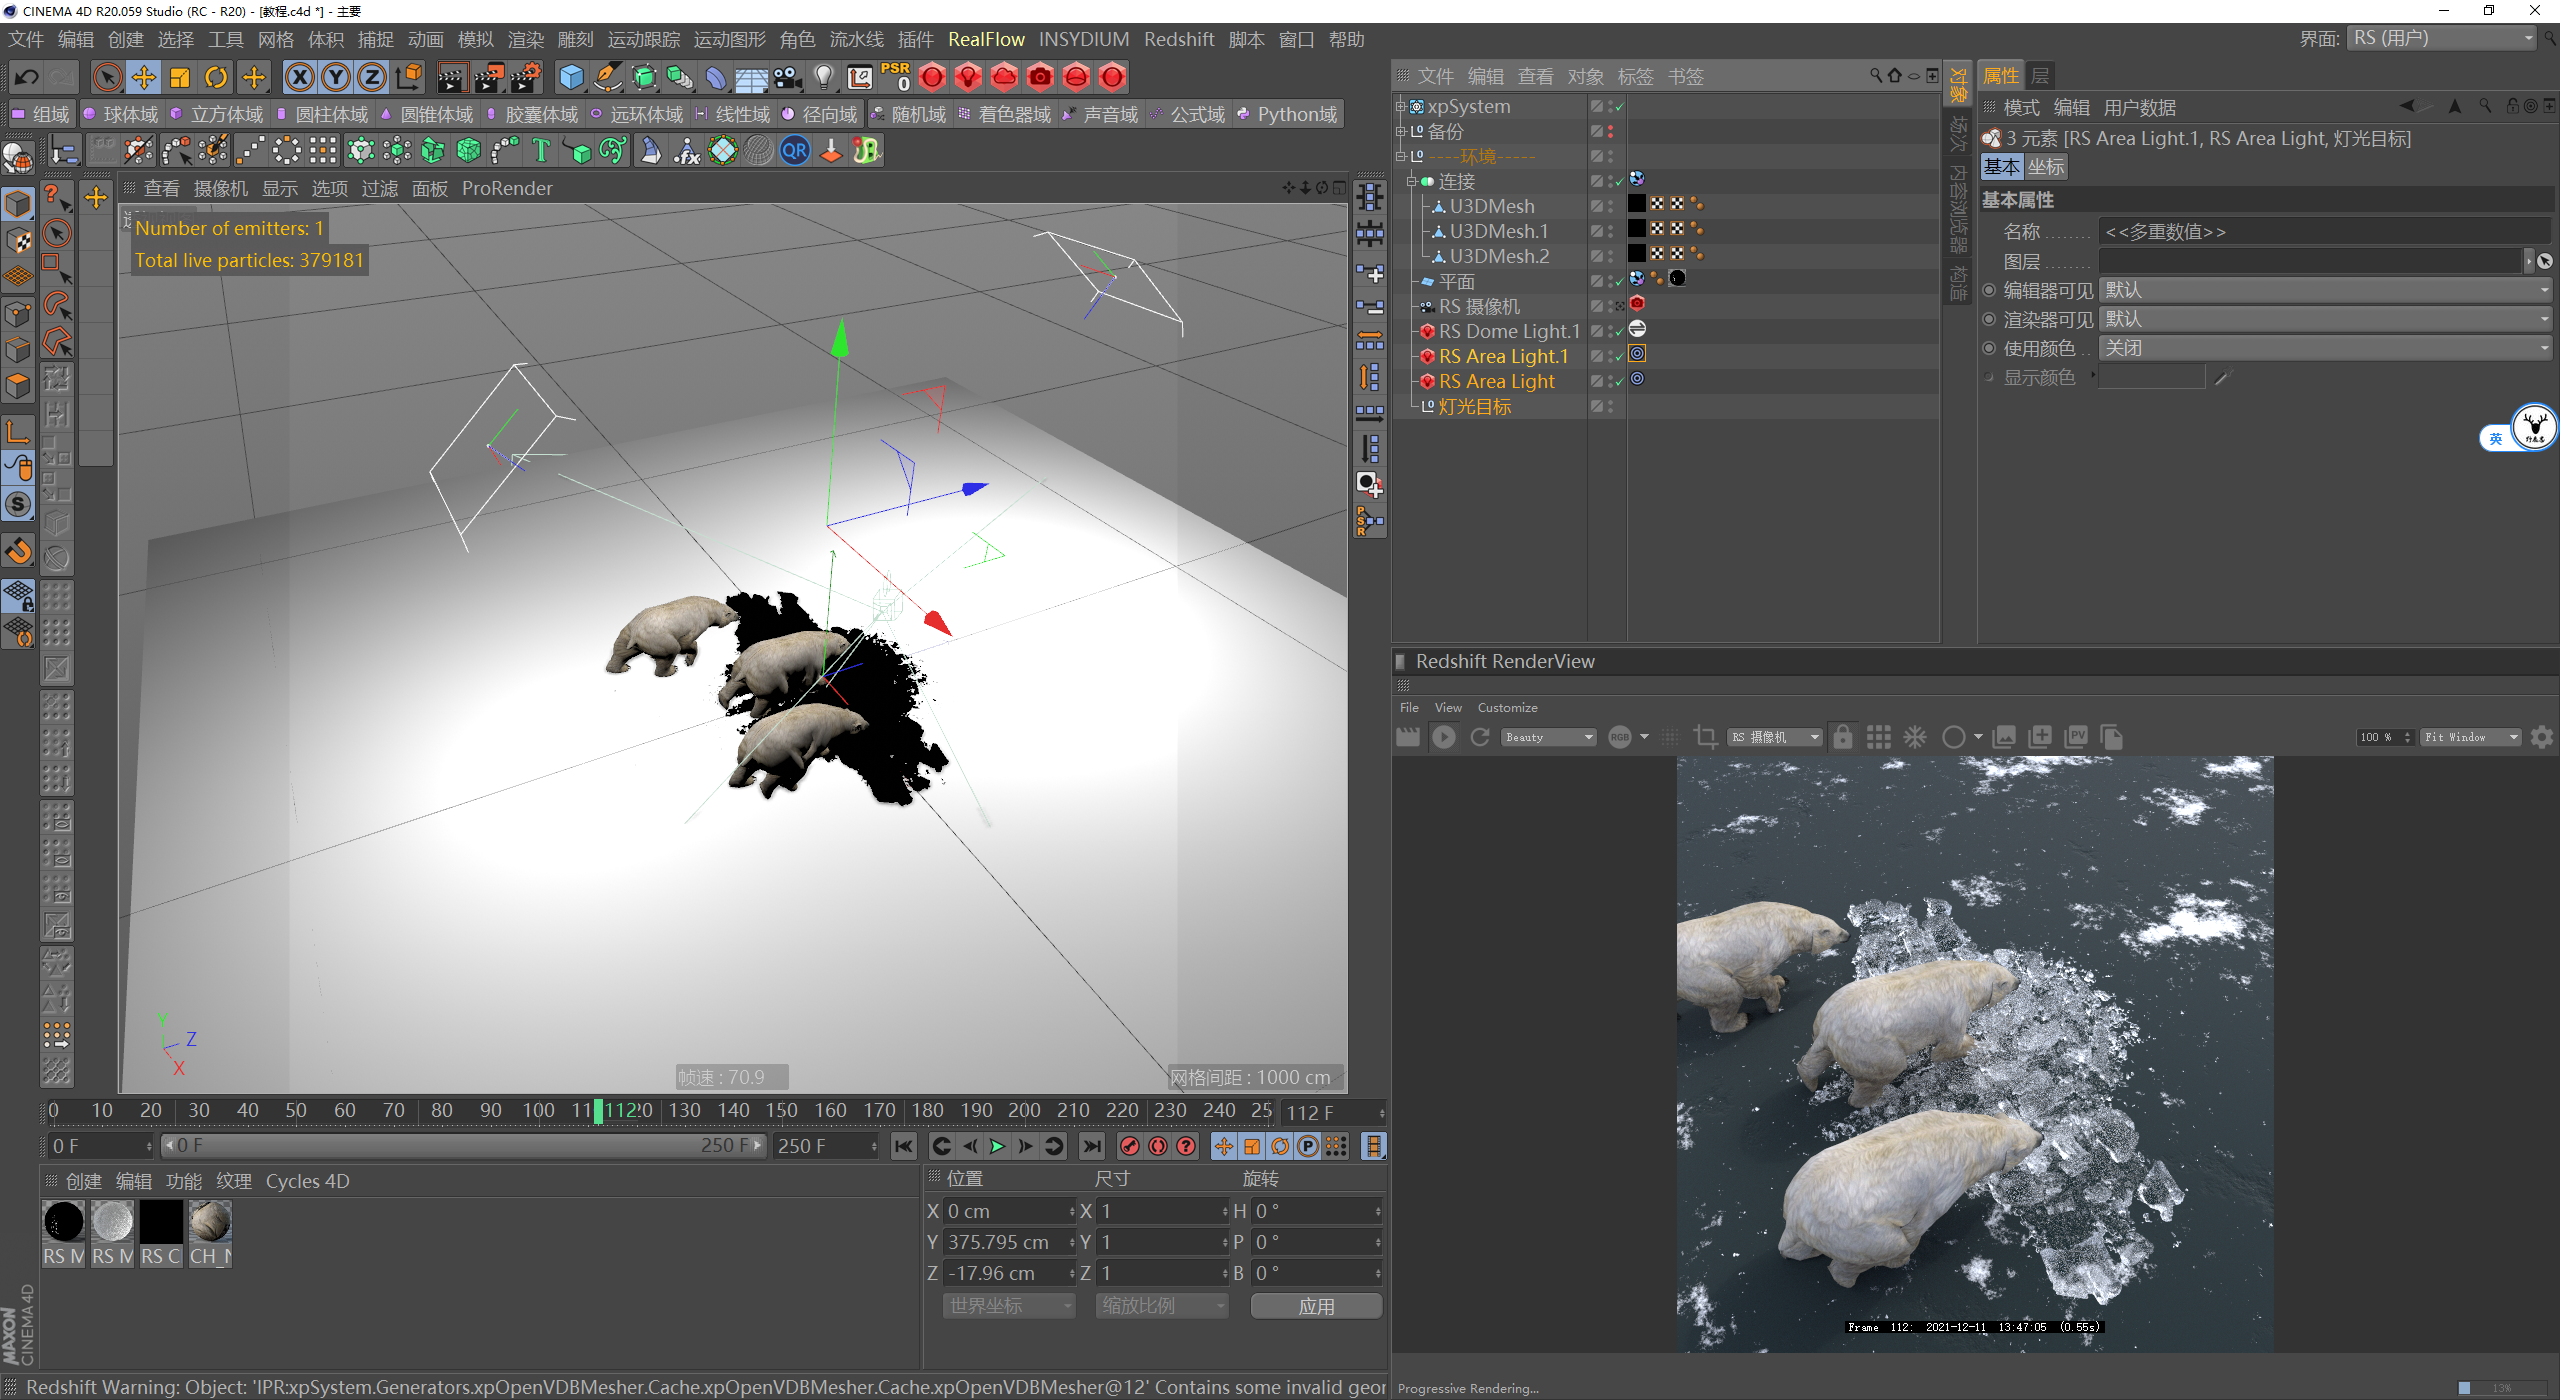Expand the xpSystem tree item
The height and width of the screenshot is (1400, 2560).
[1402, 106]
